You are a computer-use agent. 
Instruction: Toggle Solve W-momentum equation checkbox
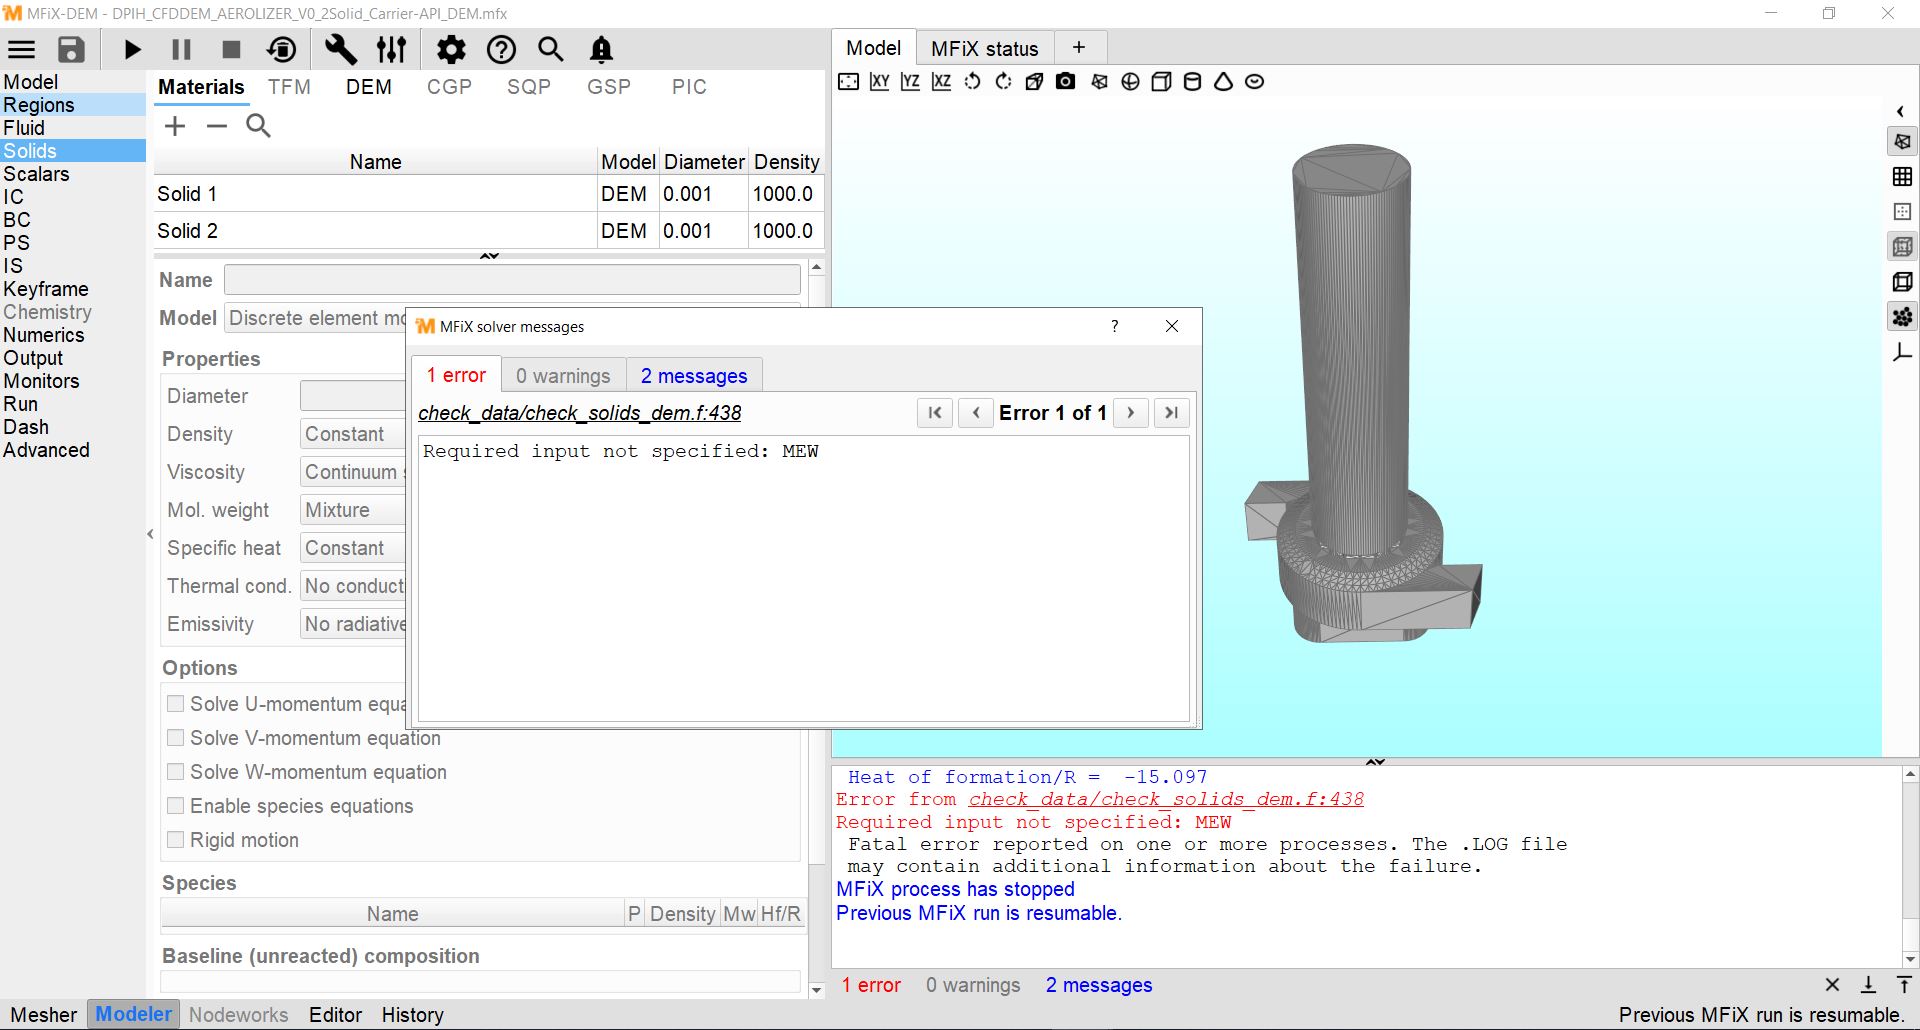tap(176, 772)
